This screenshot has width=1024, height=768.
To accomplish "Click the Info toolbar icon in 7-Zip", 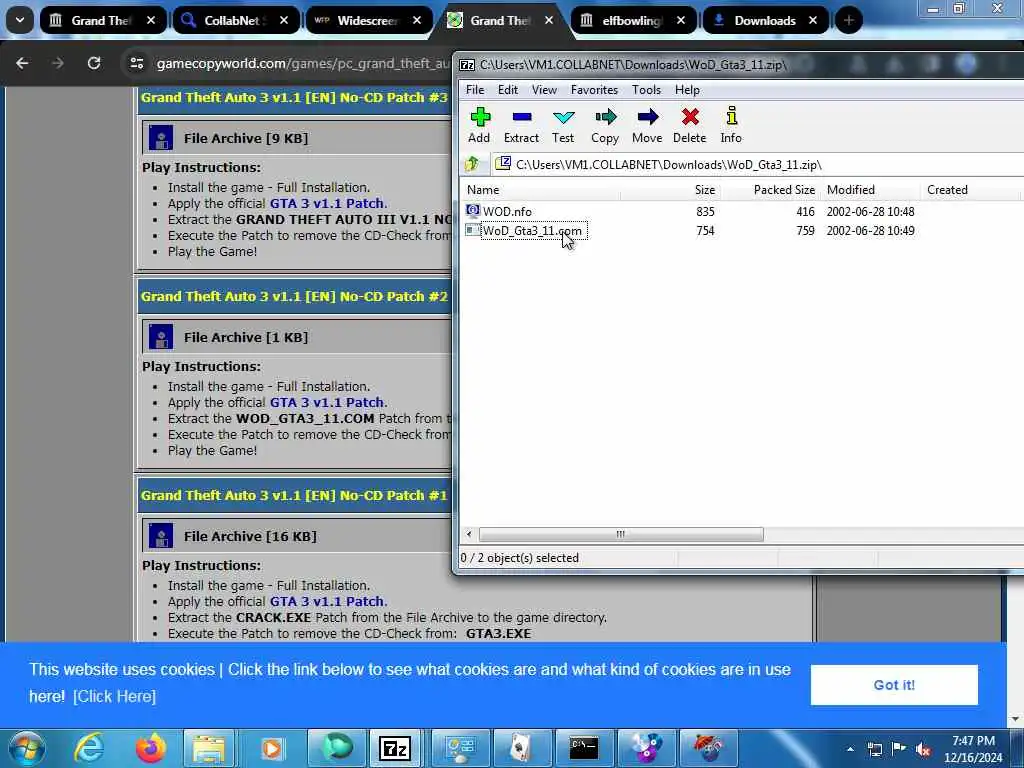I will [x=731, y=125].
